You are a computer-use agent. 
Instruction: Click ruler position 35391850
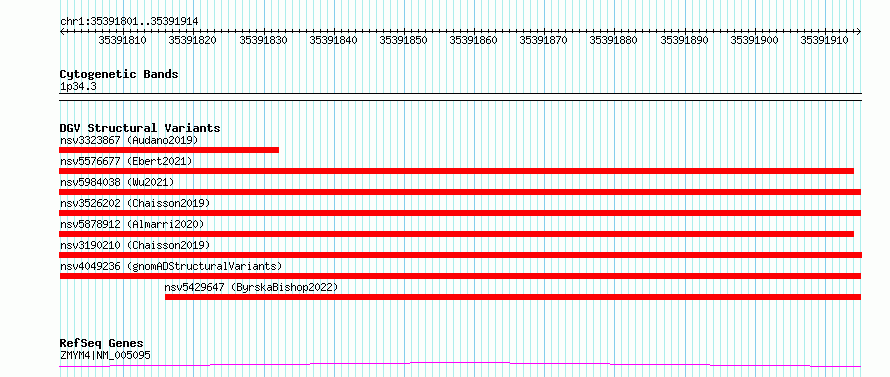tap(404, 40)
